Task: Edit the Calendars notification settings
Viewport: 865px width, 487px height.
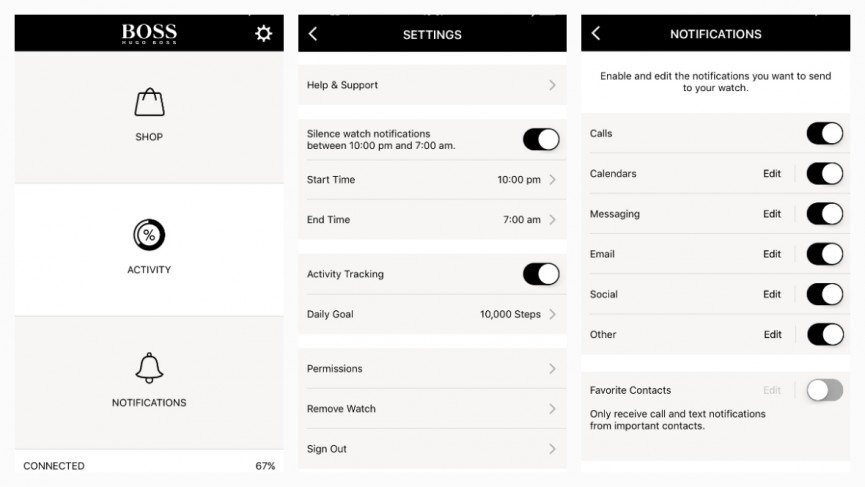Action: coord(772,174)
